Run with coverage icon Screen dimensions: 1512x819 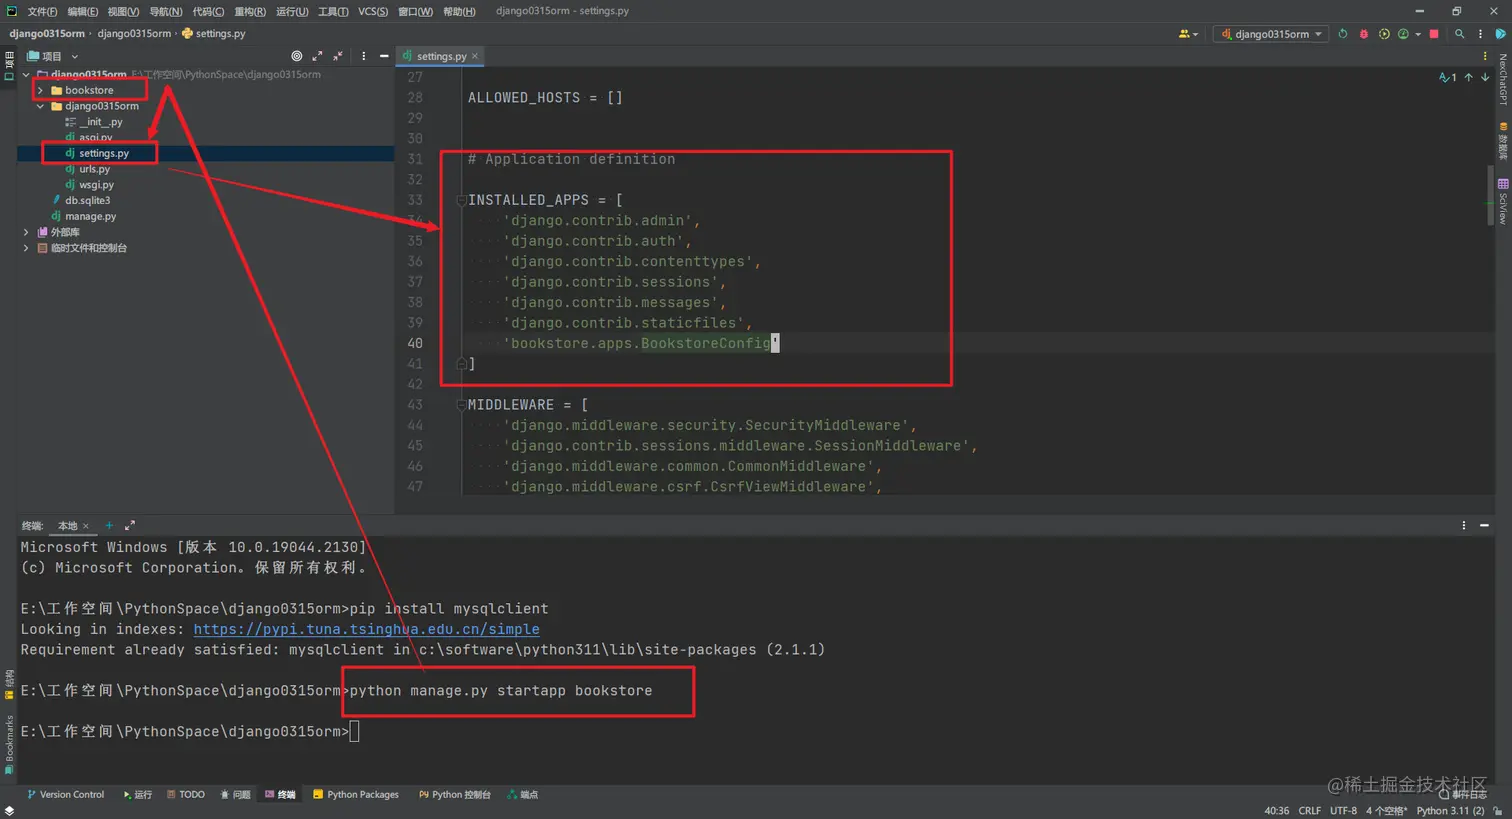pyautogui.click(x=1384, y=34)
